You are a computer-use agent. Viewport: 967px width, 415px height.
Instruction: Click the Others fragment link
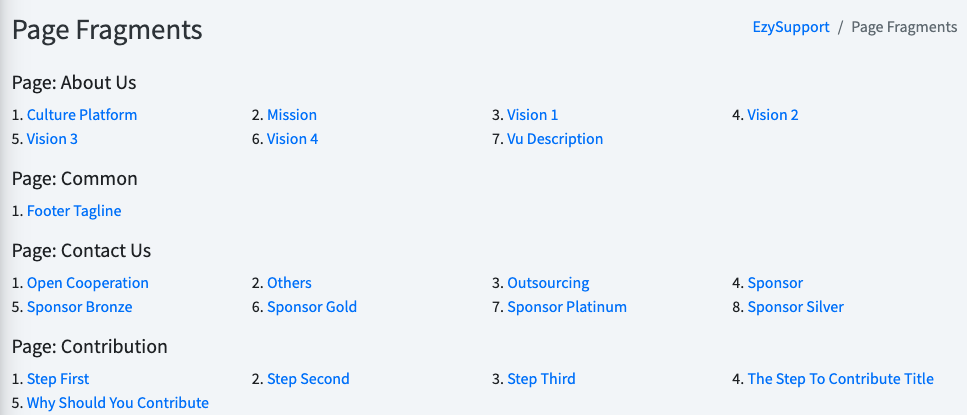[289, 283]
